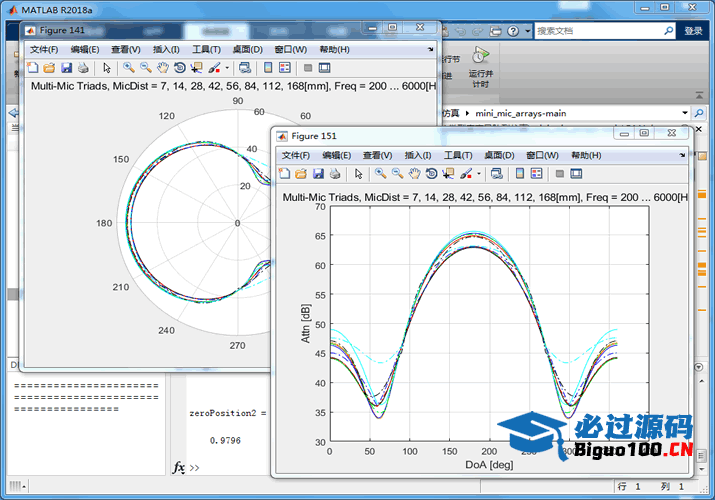Click Open File icon in Figure 151 toolbar
This screenshot has height=500, width=715.
tap(301, 174)
